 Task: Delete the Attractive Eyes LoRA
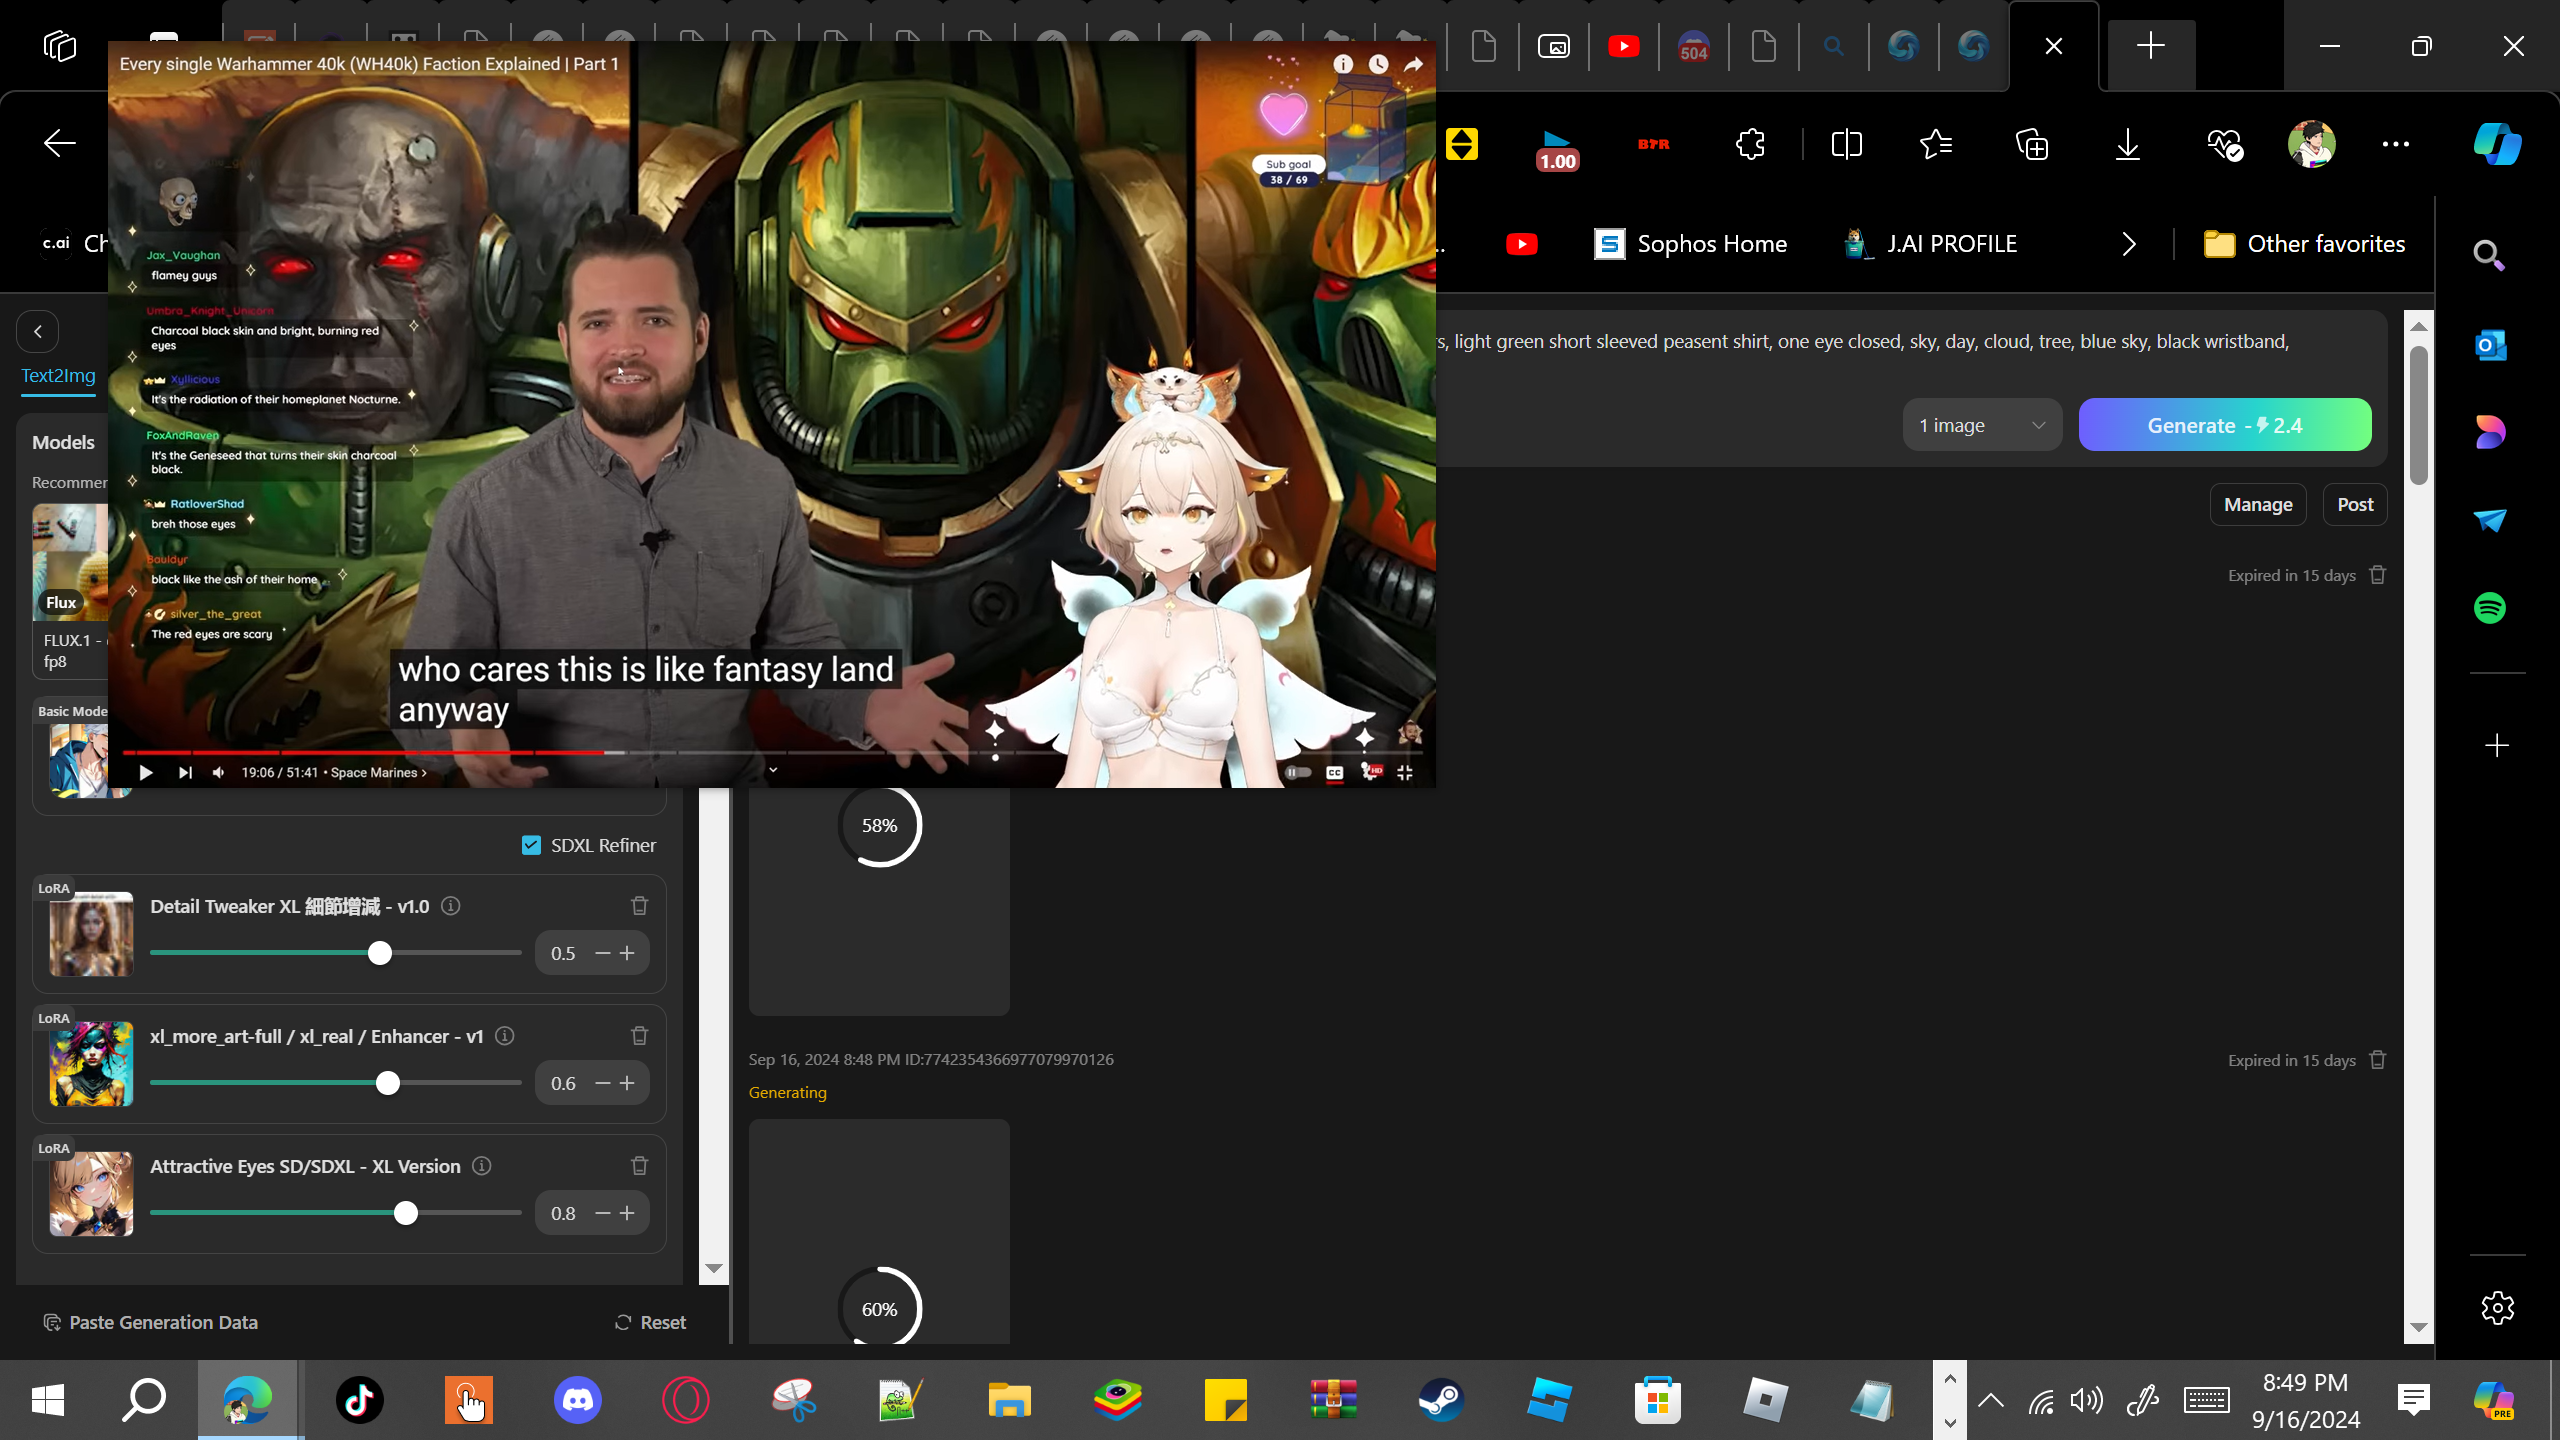pyautogui.click(x=640, y=1166)
